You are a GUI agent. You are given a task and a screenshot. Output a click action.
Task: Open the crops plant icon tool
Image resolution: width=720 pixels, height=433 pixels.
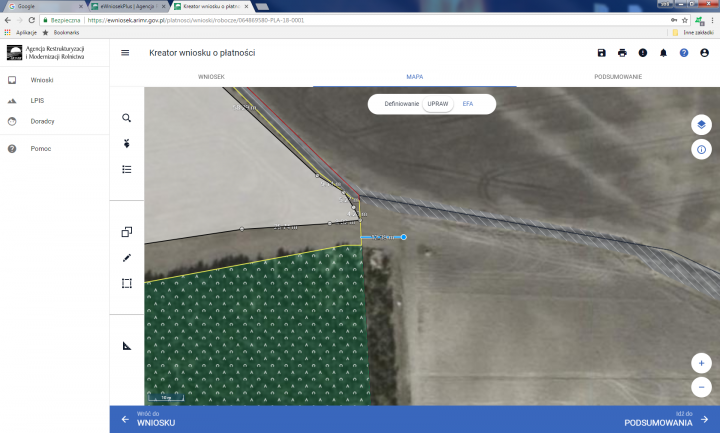pos(127,144)
